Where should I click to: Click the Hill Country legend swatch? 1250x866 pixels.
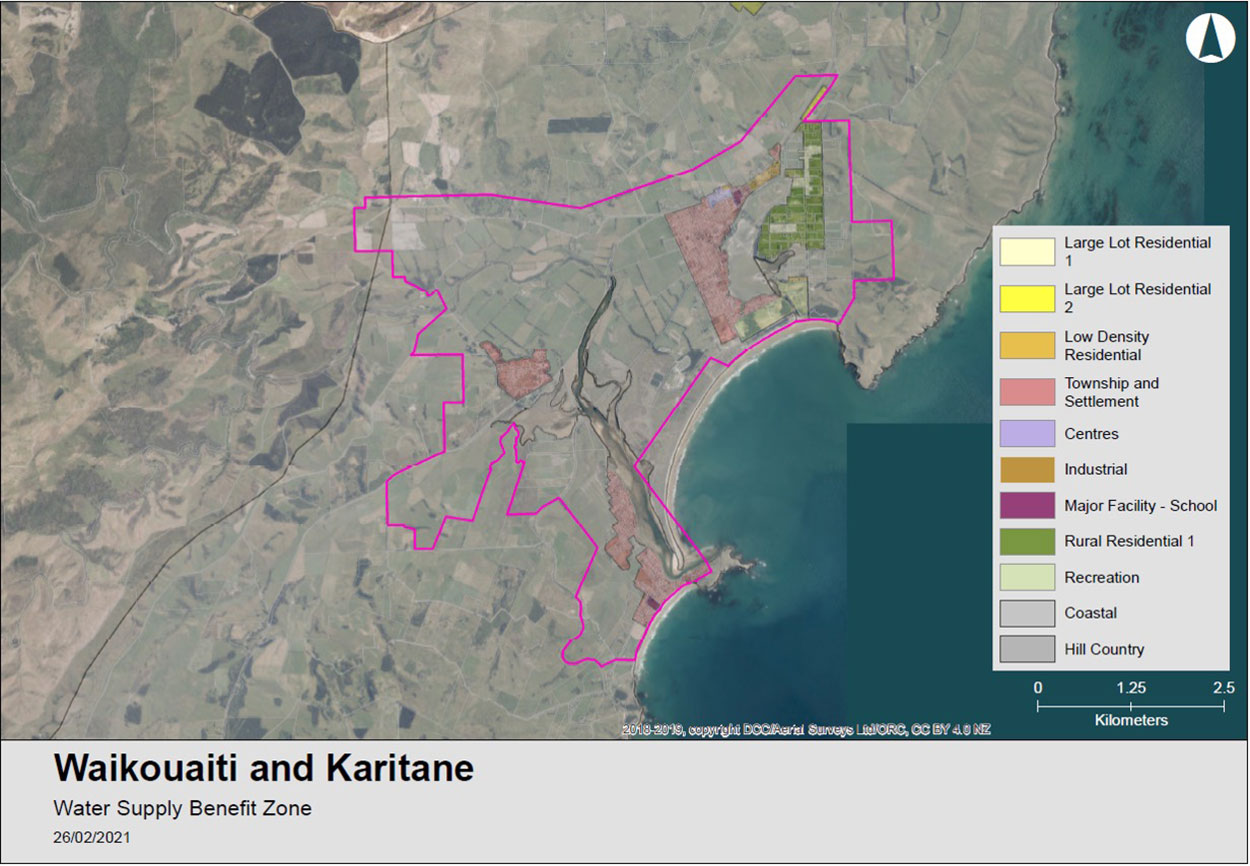[x=1027, y=649]
